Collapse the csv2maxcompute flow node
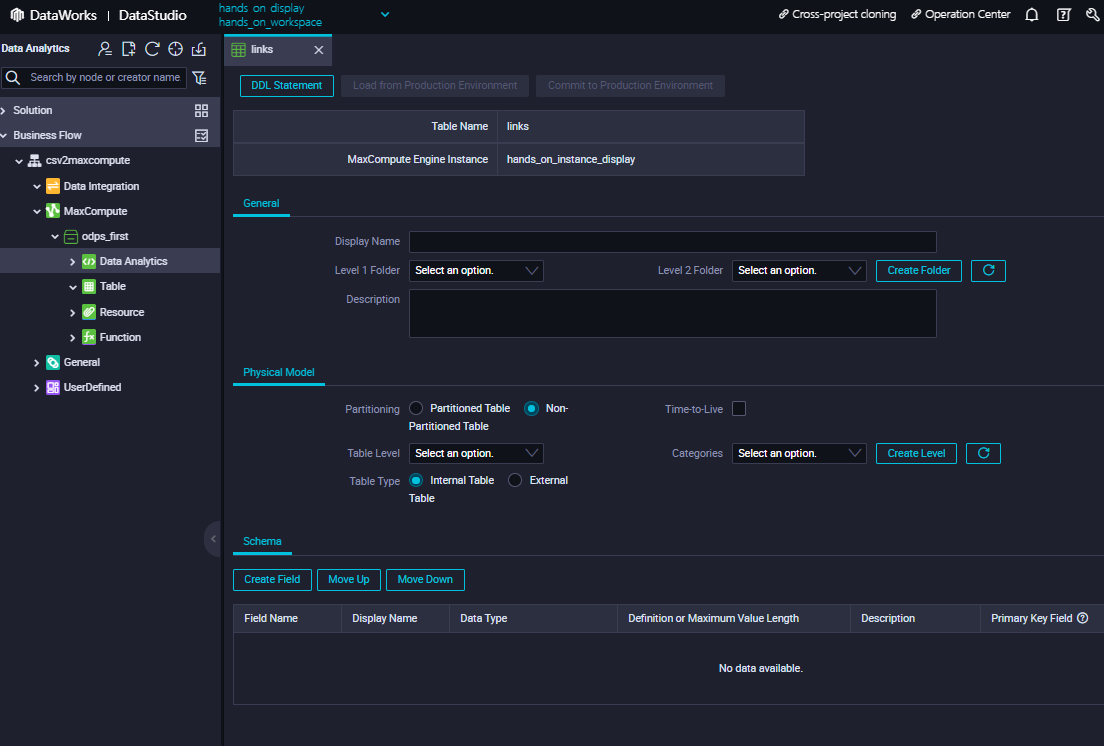This screenshot has width=1104, height=746. pyautogui.click(x=19, y=161)
